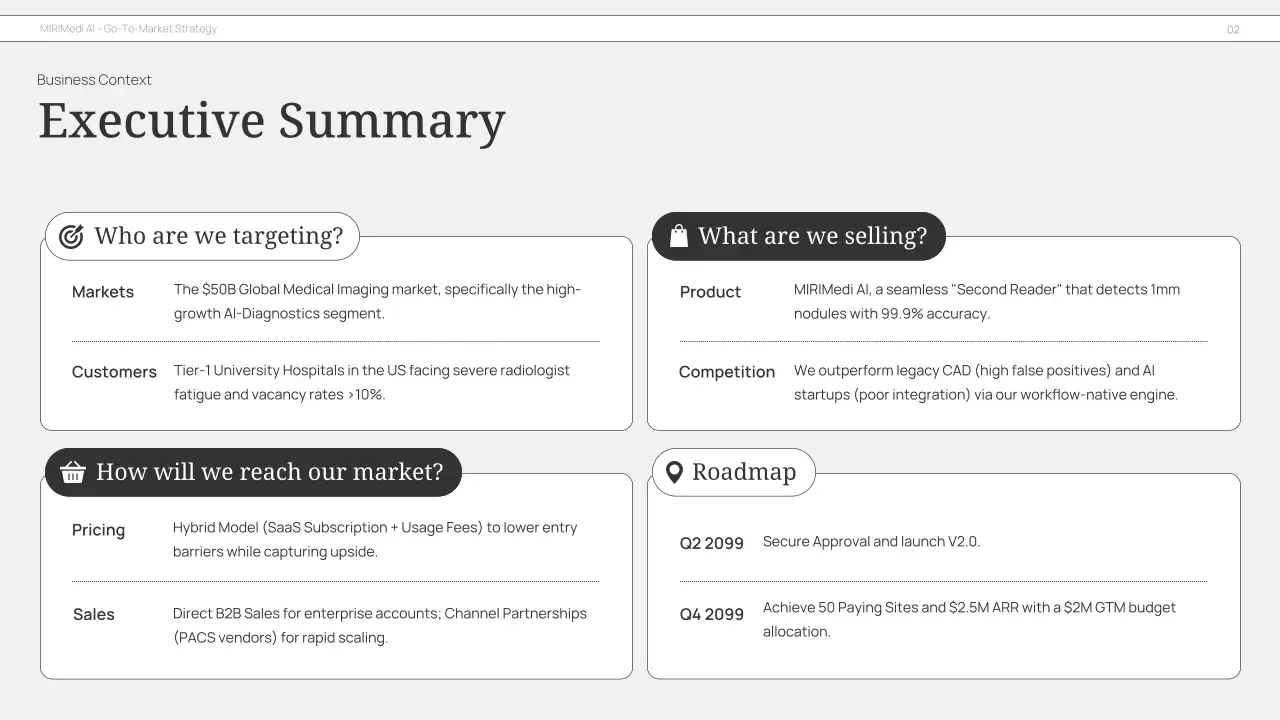
Task: Click the Q2 2099 milestone label
Action: 712,543
